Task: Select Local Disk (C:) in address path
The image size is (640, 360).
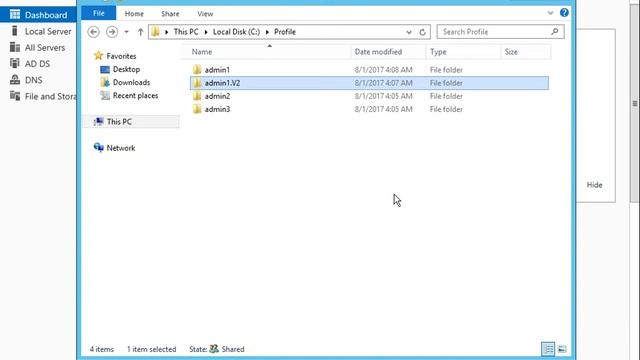Action: tap(236, 32)
